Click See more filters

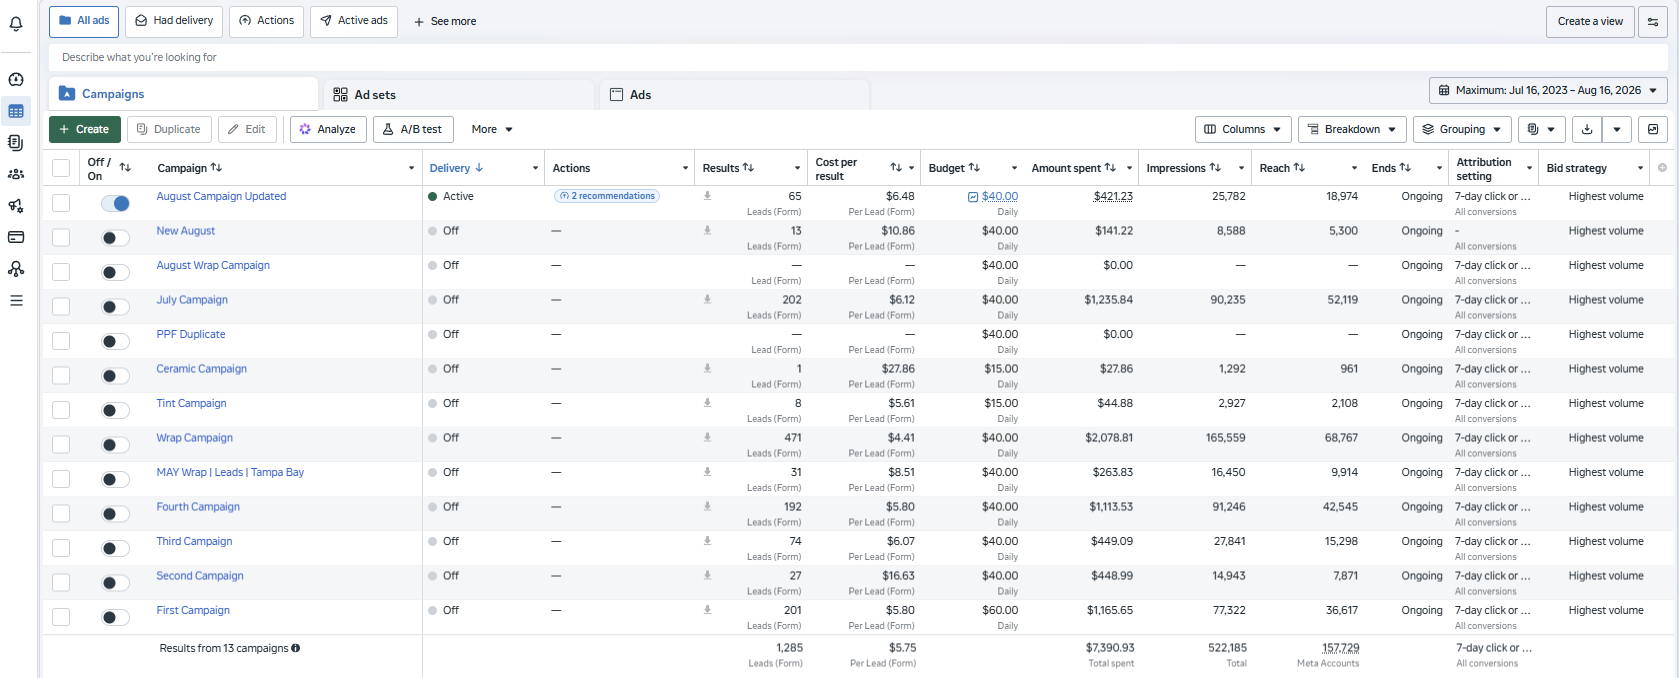(x=445, y=21)
